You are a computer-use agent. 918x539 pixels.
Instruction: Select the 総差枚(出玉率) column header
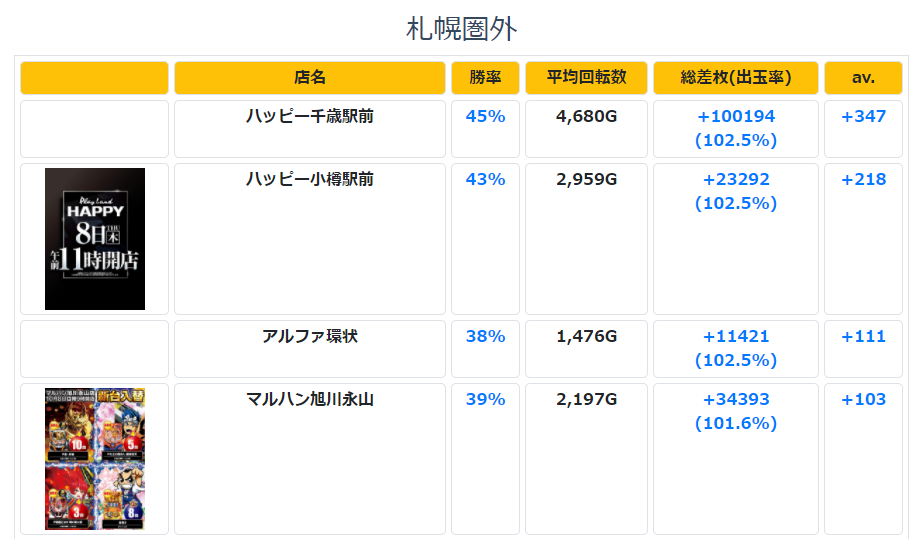pyautogui.click(x=736, y=78)
